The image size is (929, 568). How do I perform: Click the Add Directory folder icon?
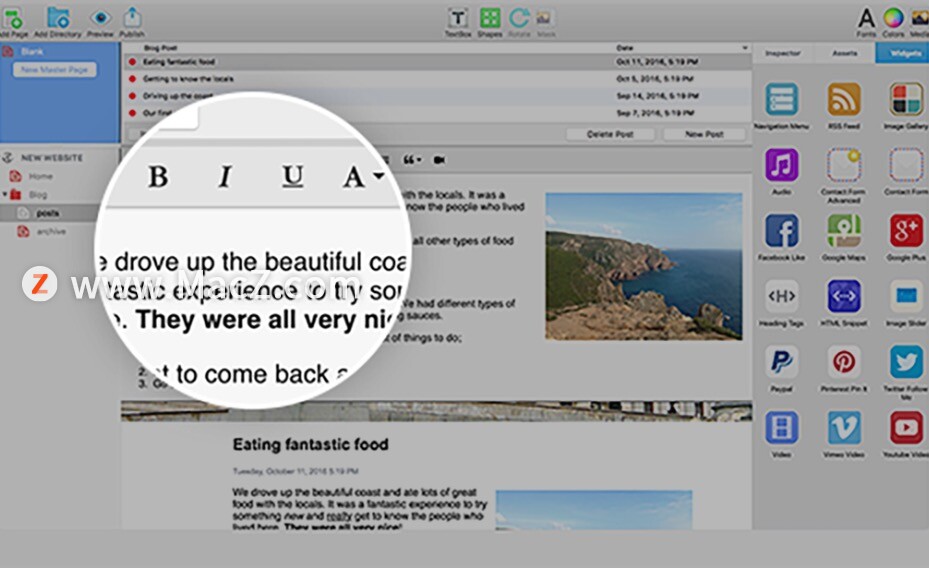58,18
